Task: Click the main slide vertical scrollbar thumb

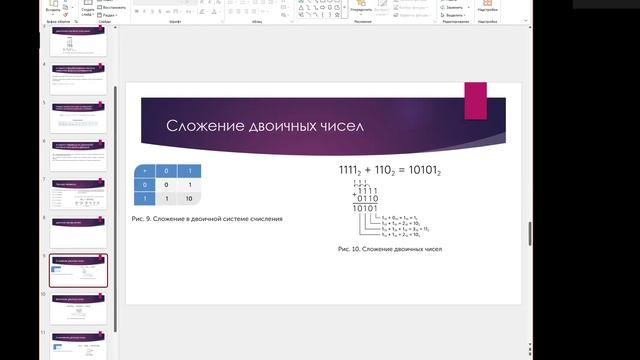Action: [x=530, y=233]
